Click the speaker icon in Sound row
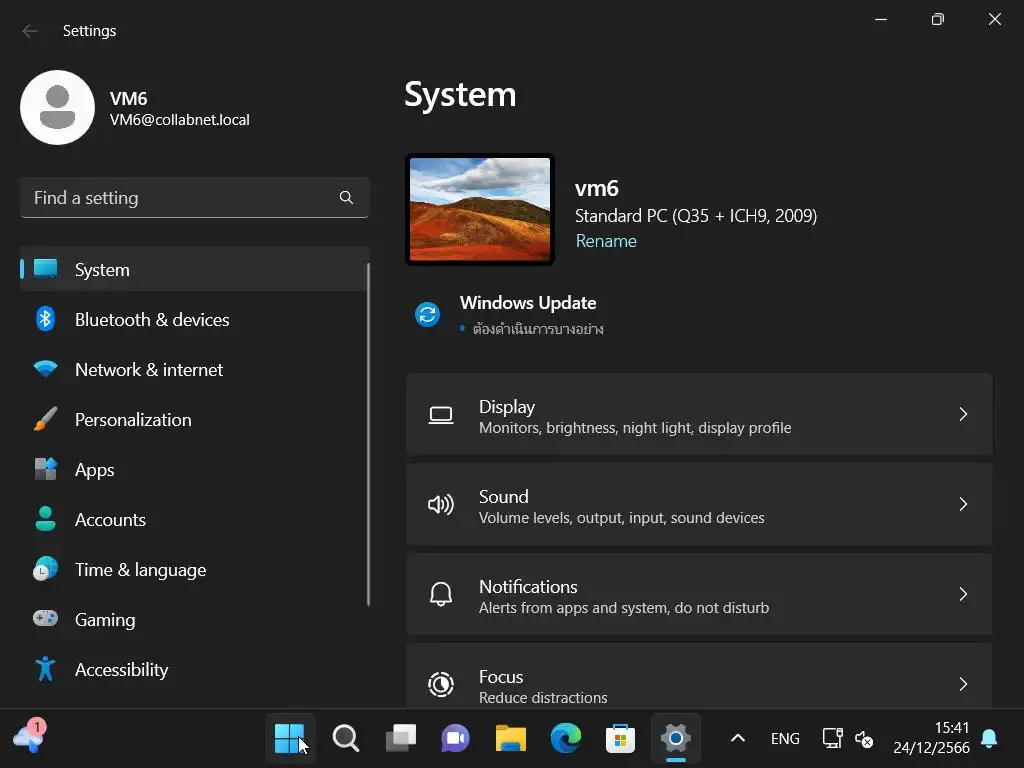This screenshot has height=768, width=1024. coord(441,504)
